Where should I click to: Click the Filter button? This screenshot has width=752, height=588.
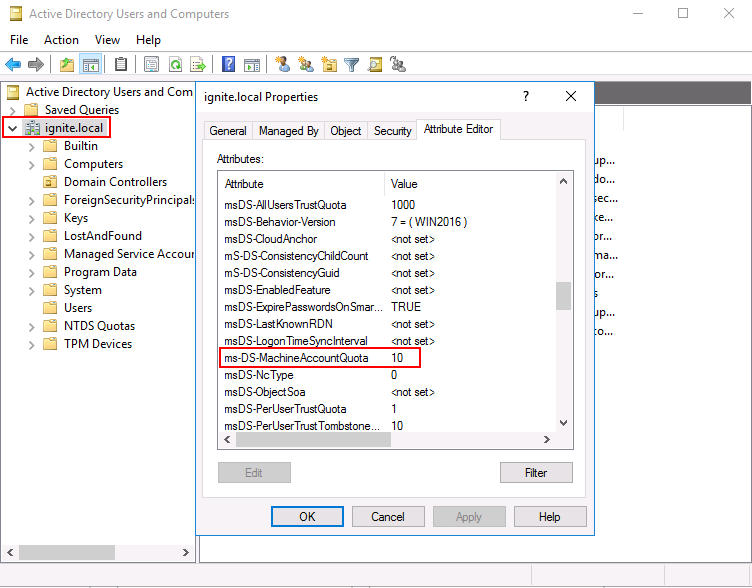tap(536, 472)
